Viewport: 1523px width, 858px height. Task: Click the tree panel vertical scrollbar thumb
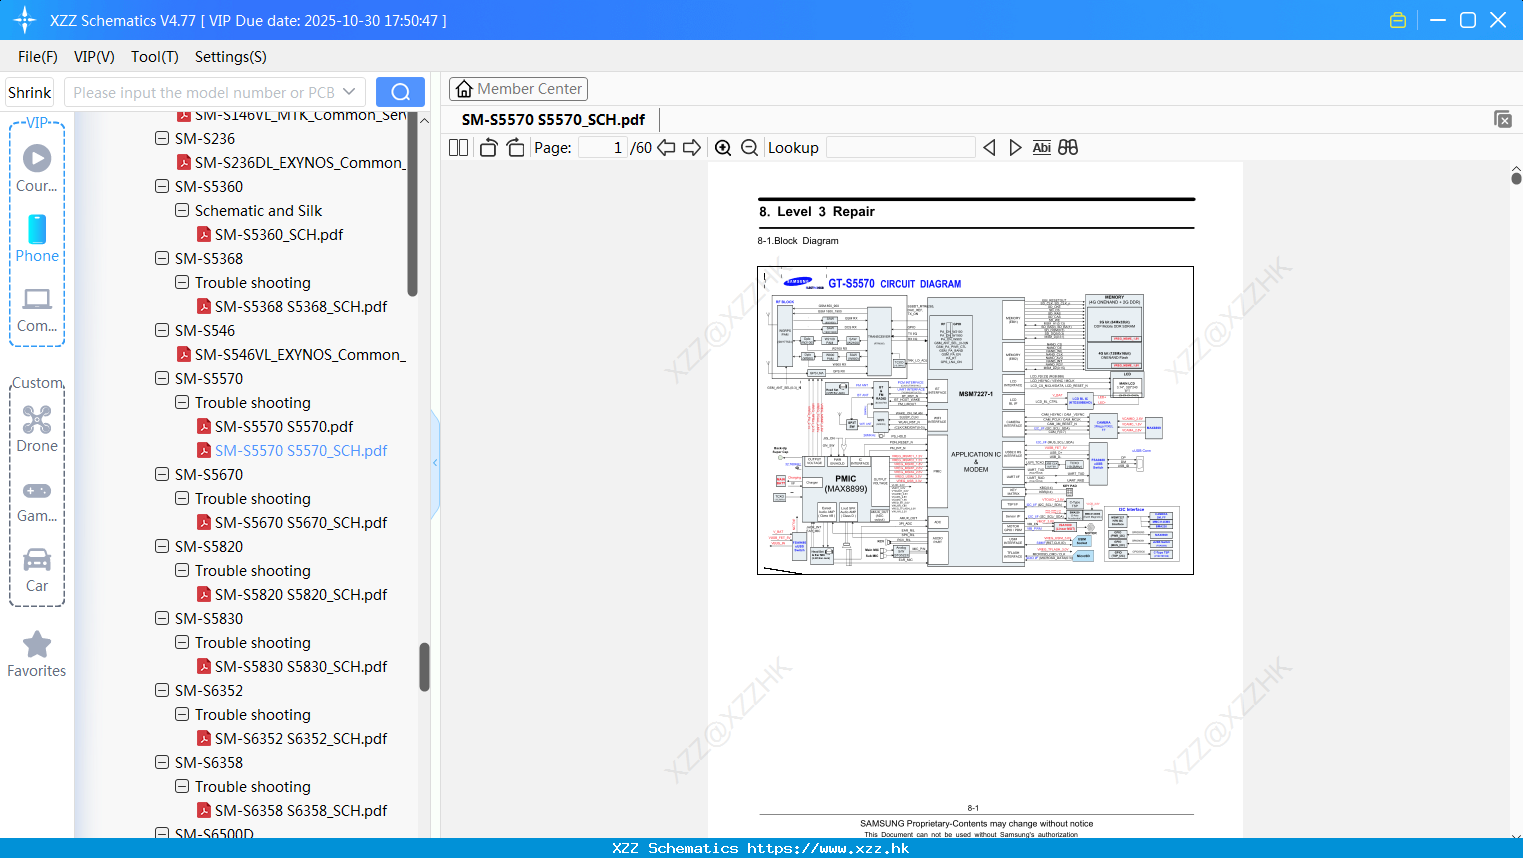coord(424,667)
